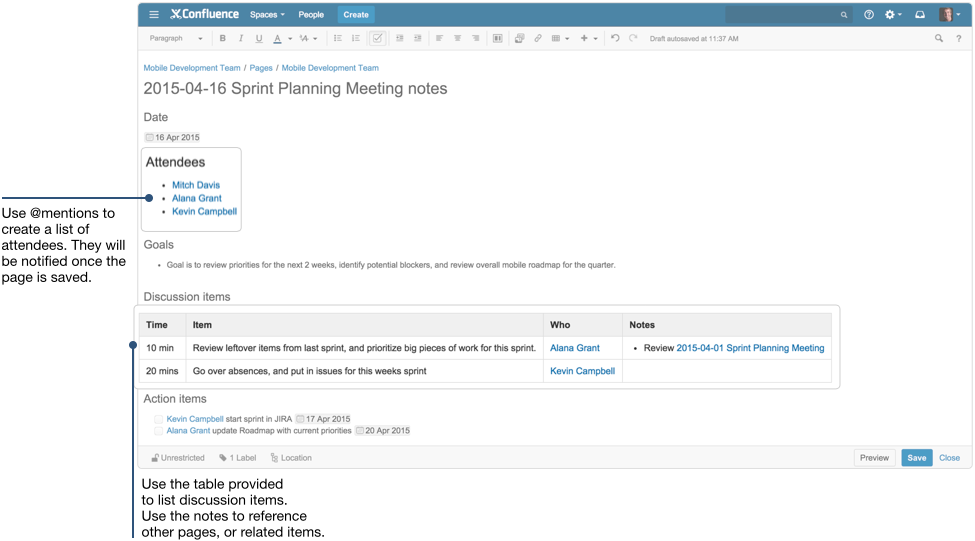975x541 pixels.
Task: Expand the insert more content arrow
Action: (x=596, y=39)
